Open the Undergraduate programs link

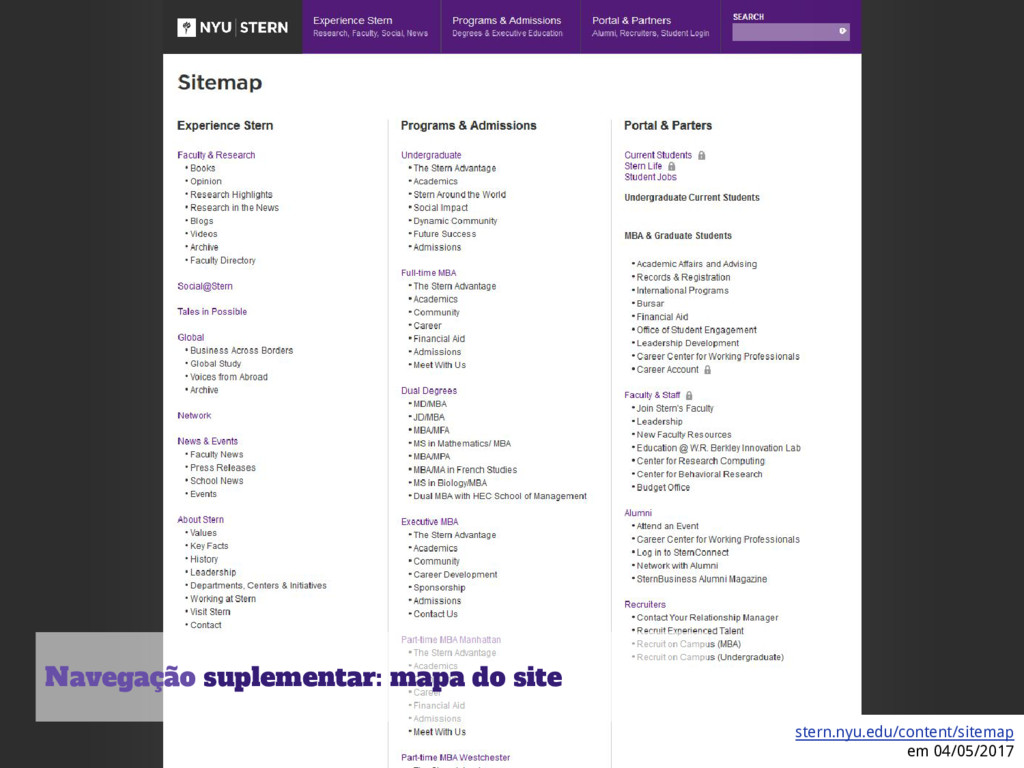[x=431, y=155]
